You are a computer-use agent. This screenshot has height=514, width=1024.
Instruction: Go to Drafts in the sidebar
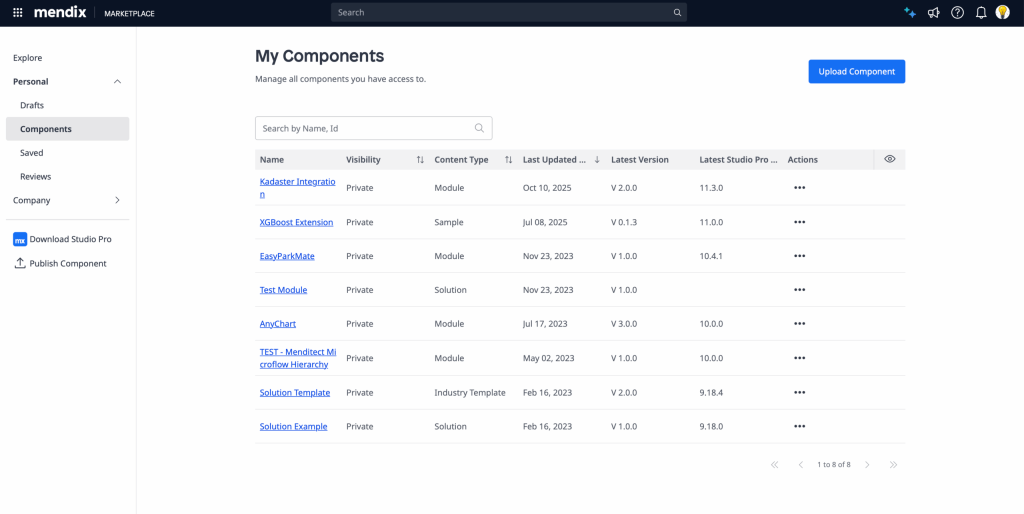(x=32, y=105)
